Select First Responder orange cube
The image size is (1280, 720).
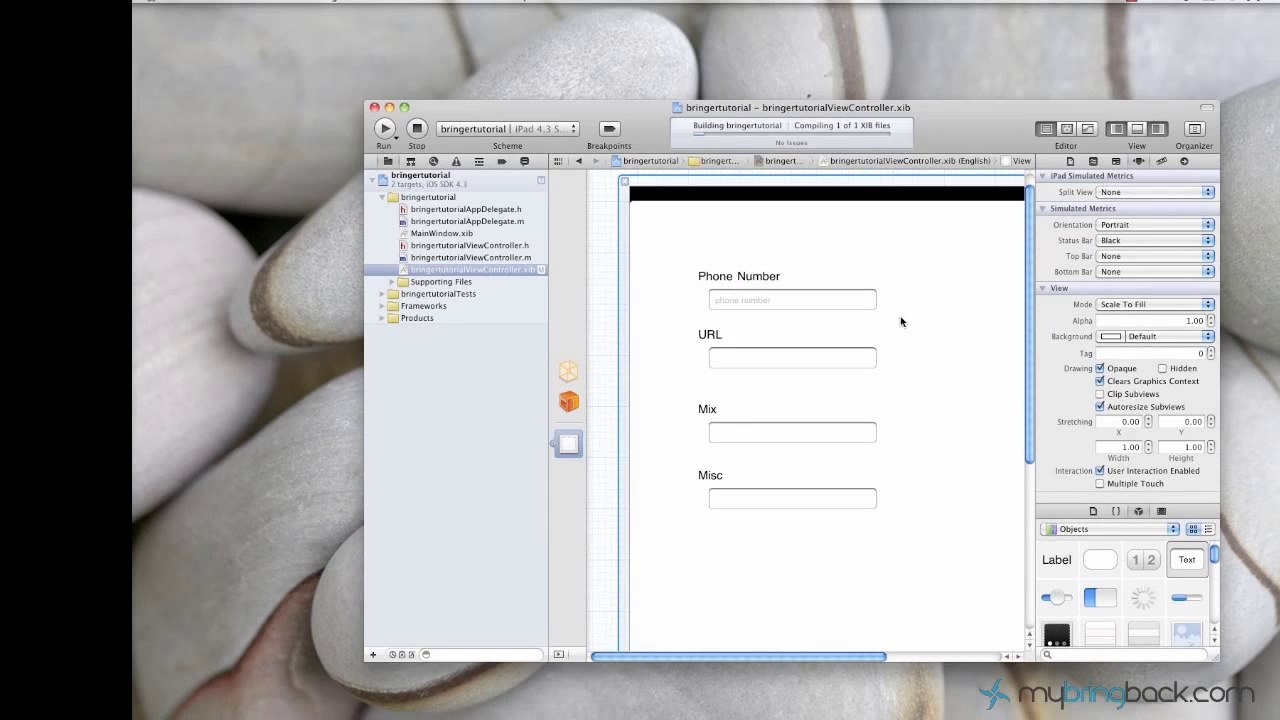[568, 402]
